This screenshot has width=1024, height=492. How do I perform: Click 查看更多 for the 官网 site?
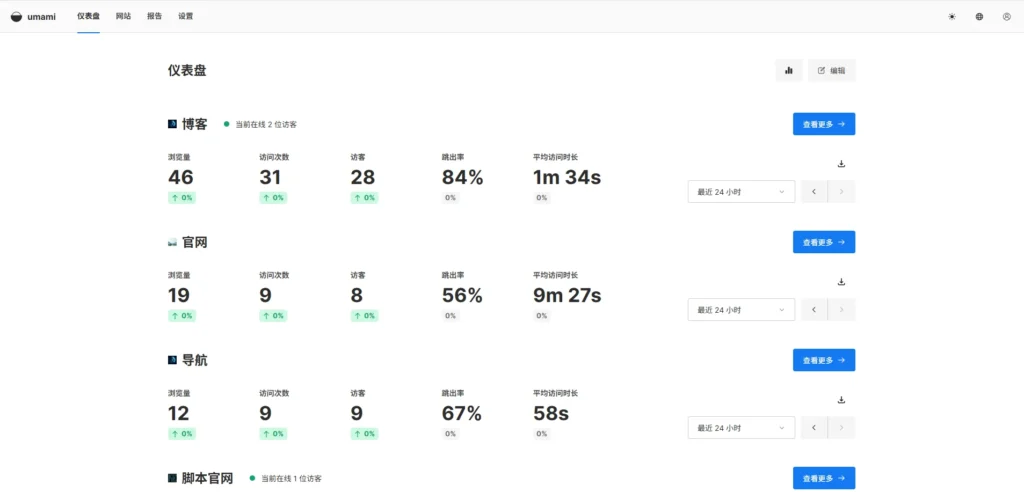coord(823,242)
